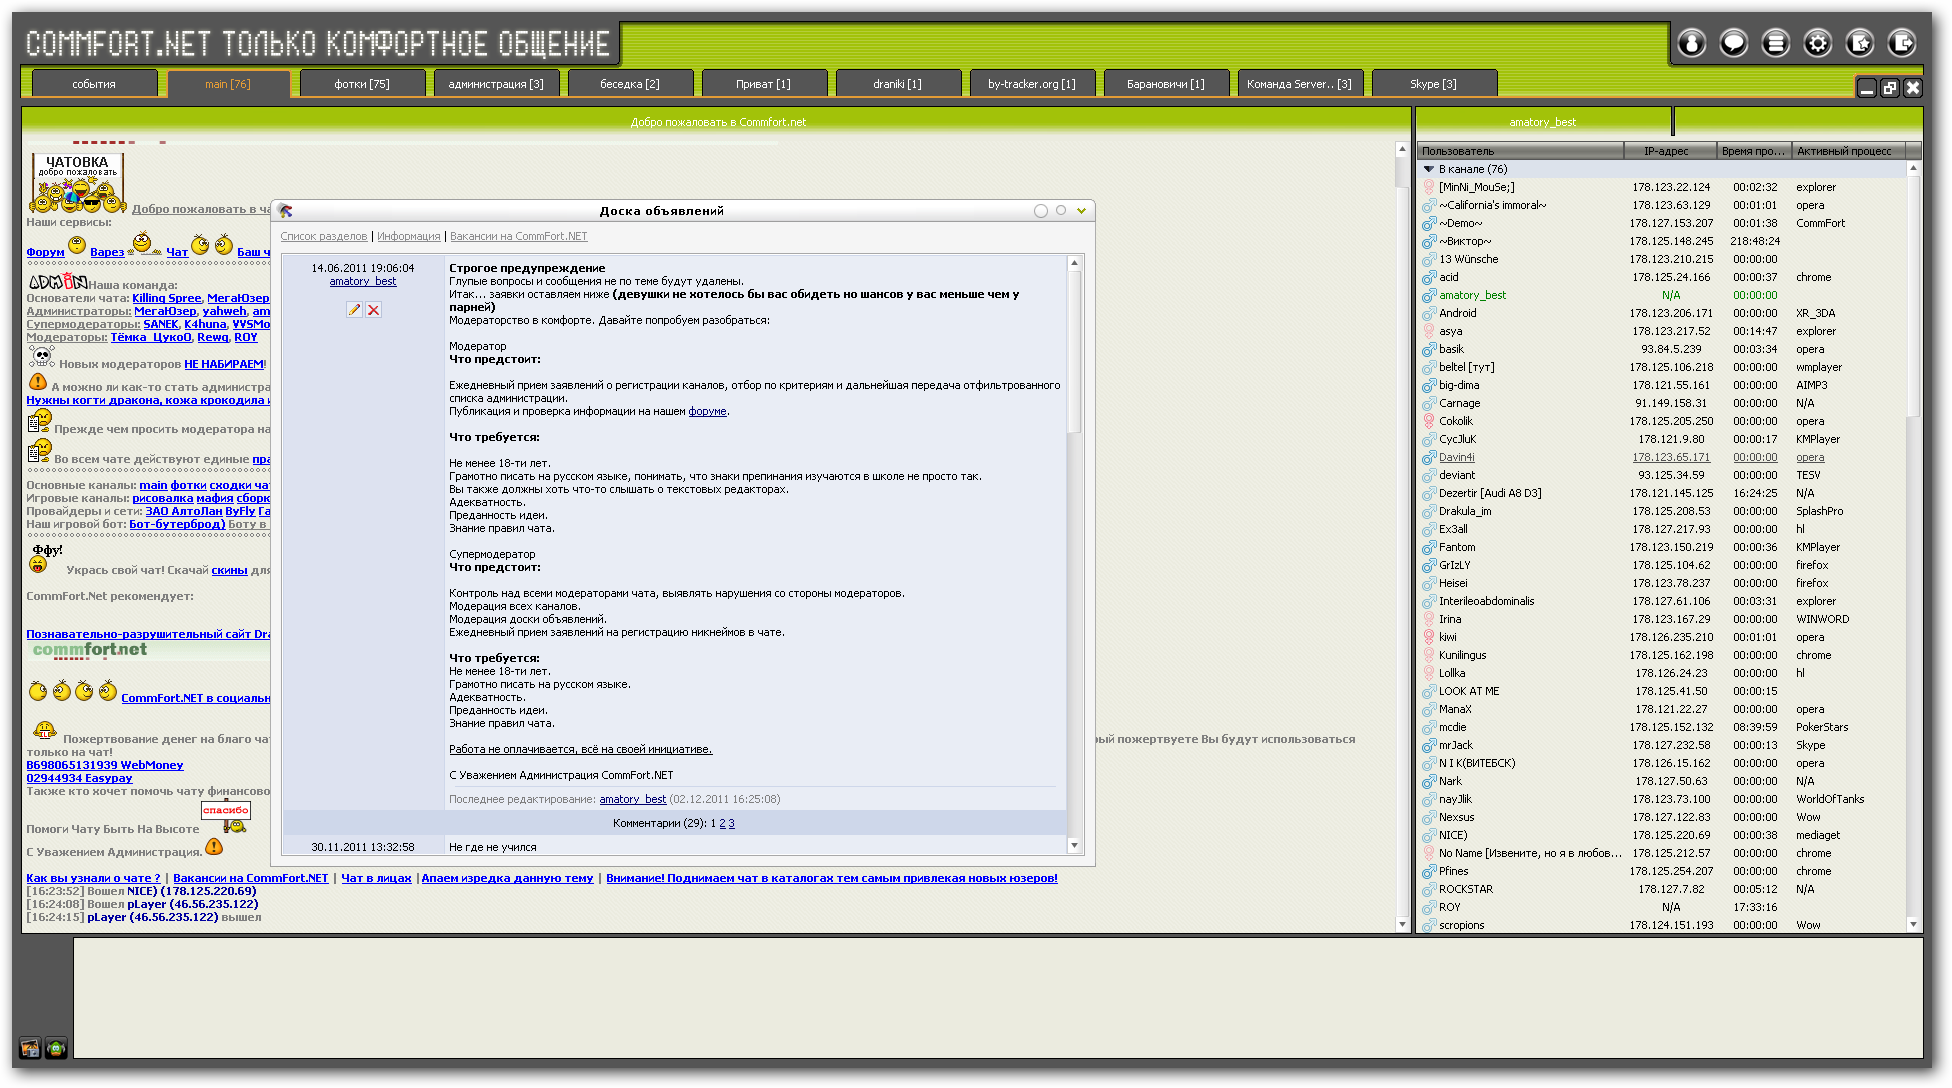The image size is (1952, 1088).
Task: Click the спасибо sign smiley
Action: pyautogui.click(x=227, y=816)
